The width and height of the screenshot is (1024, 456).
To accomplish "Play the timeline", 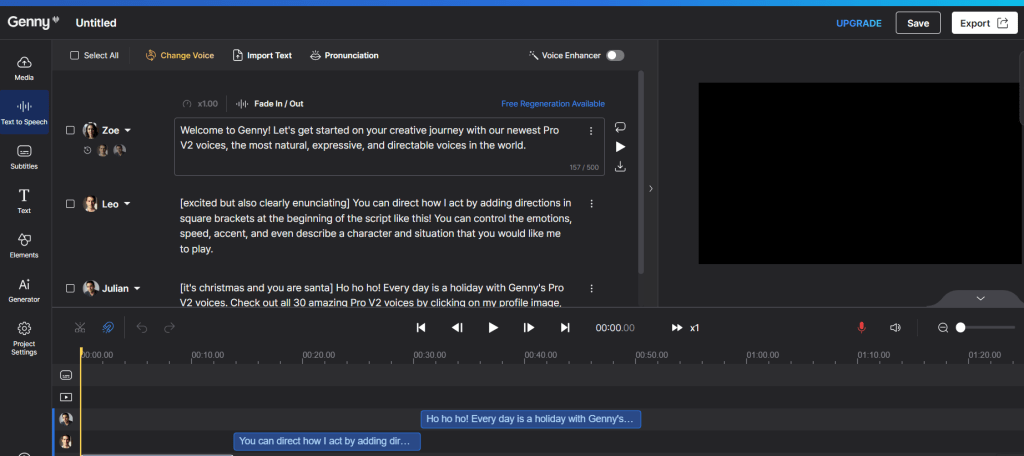I will pos(493,327).
